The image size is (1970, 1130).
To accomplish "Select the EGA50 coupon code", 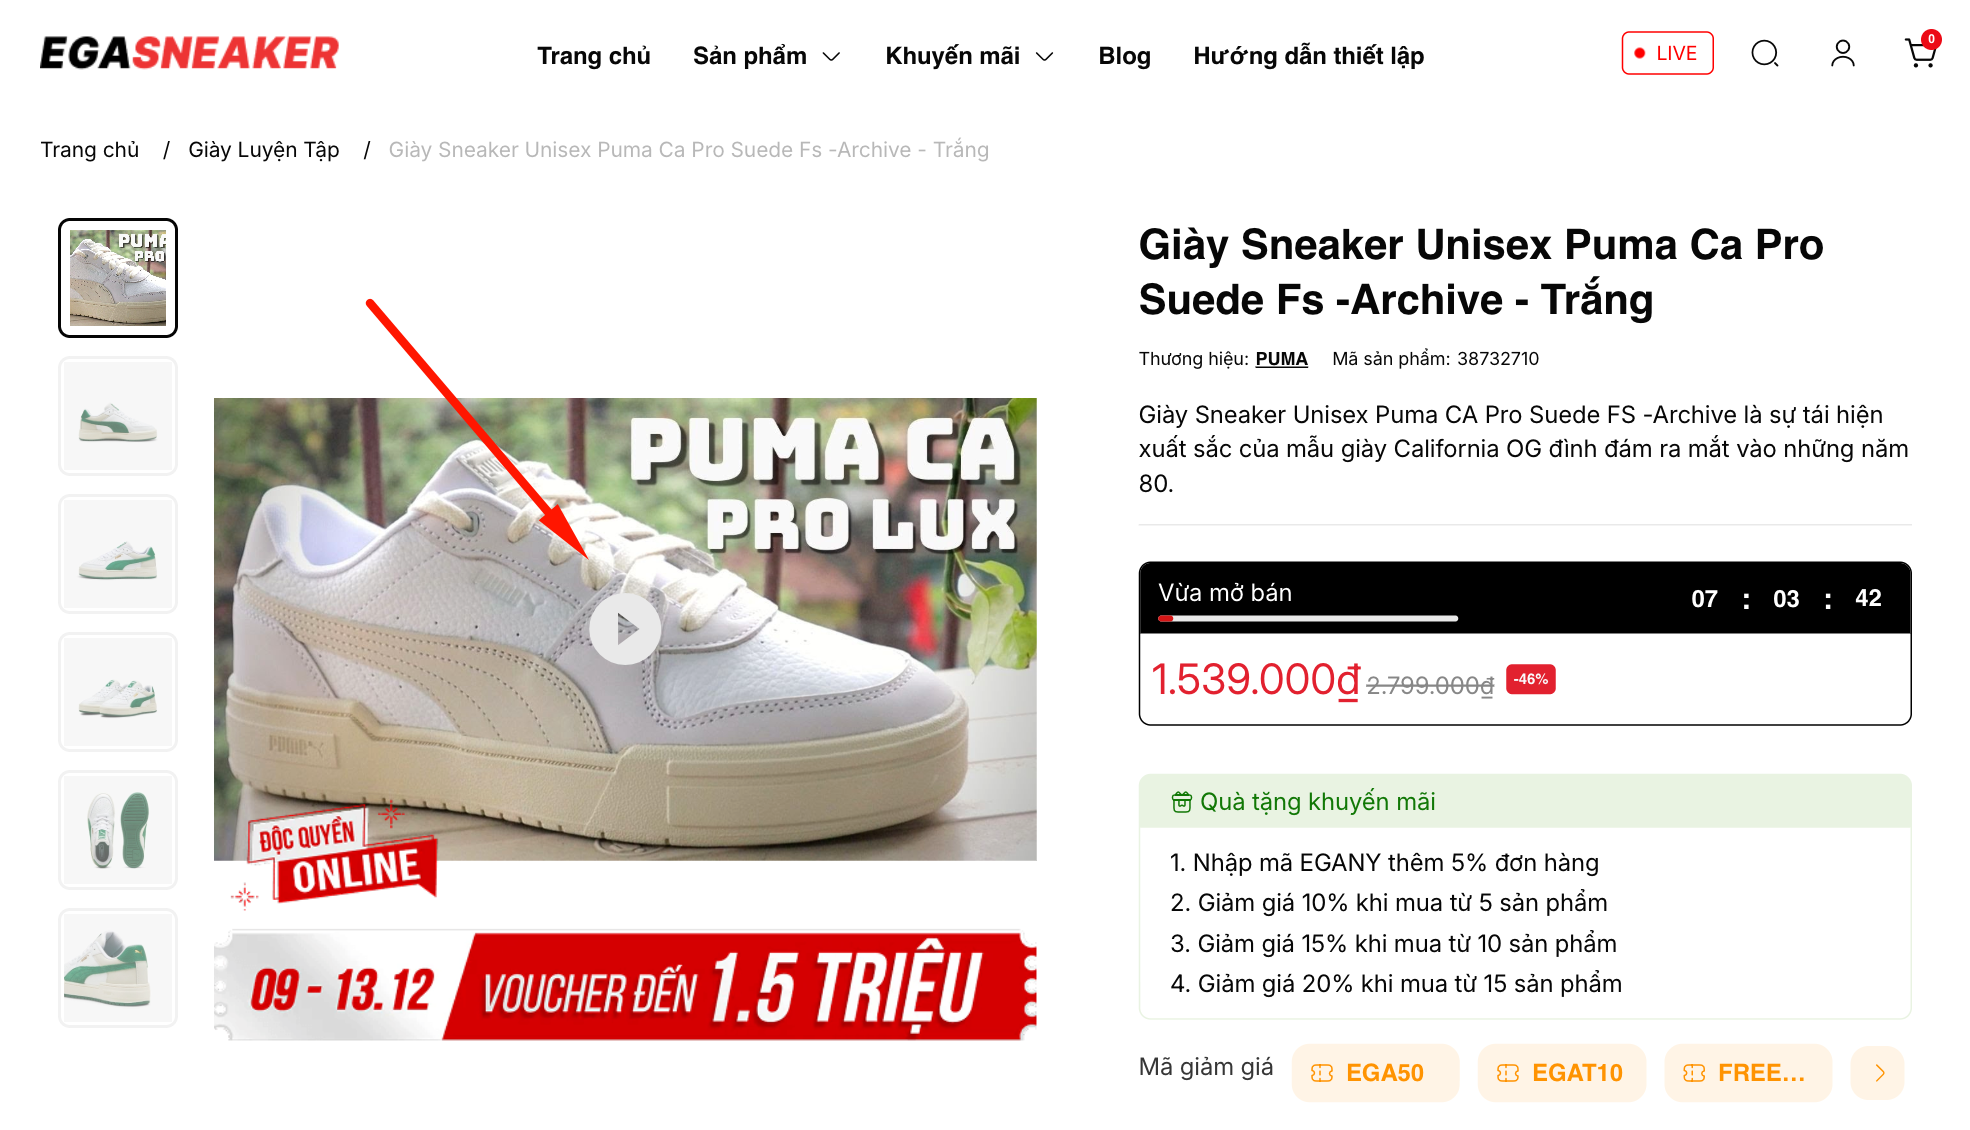I will [x=1375, y=1073].
